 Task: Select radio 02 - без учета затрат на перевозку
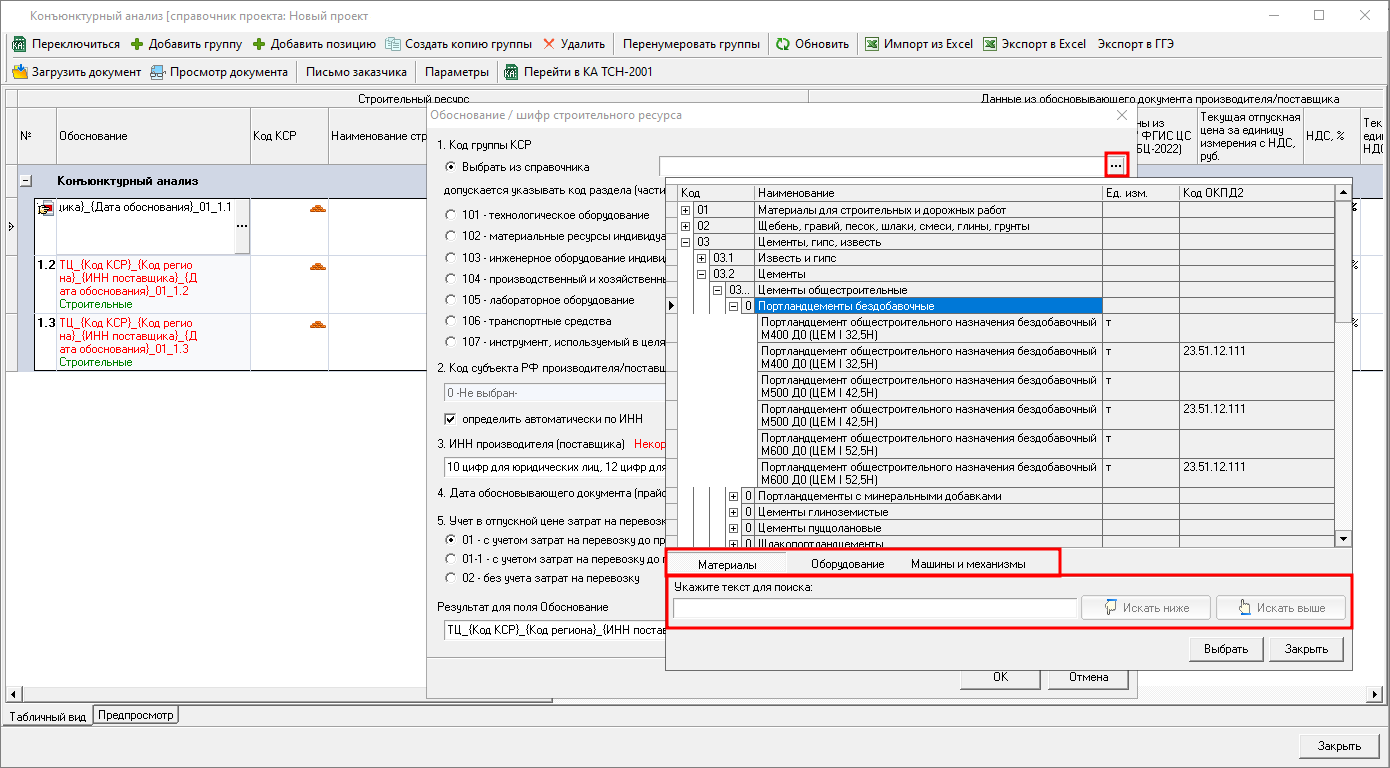(x=450, y=578)
